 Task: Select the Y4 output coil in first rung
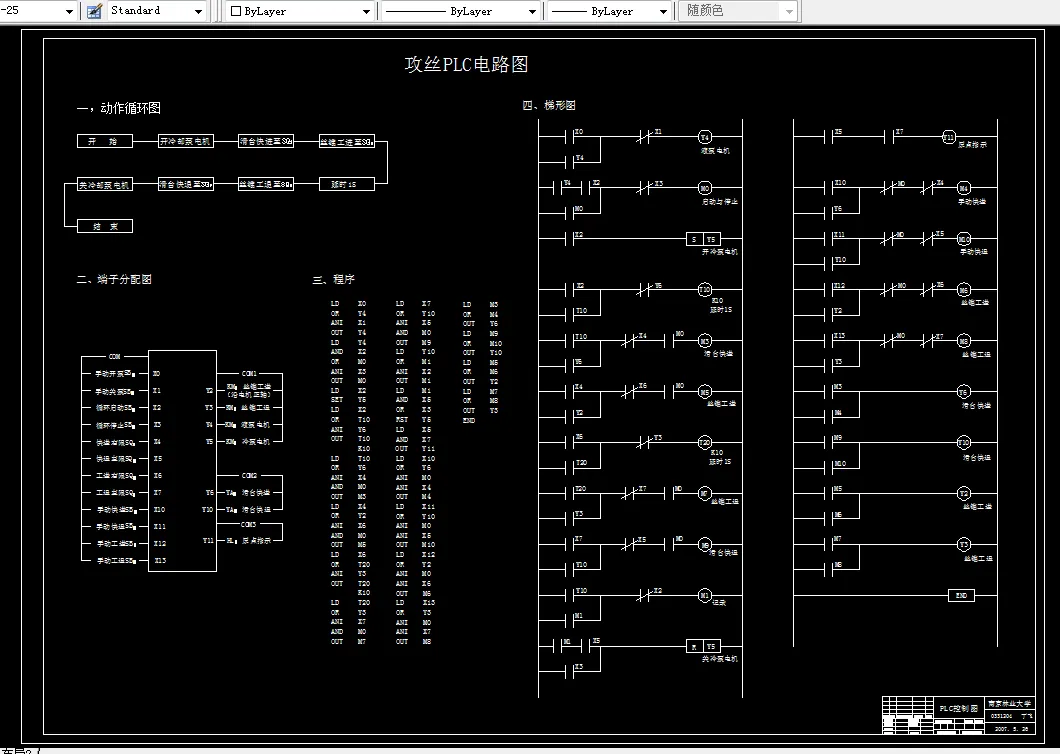click(x=705, y=137)
